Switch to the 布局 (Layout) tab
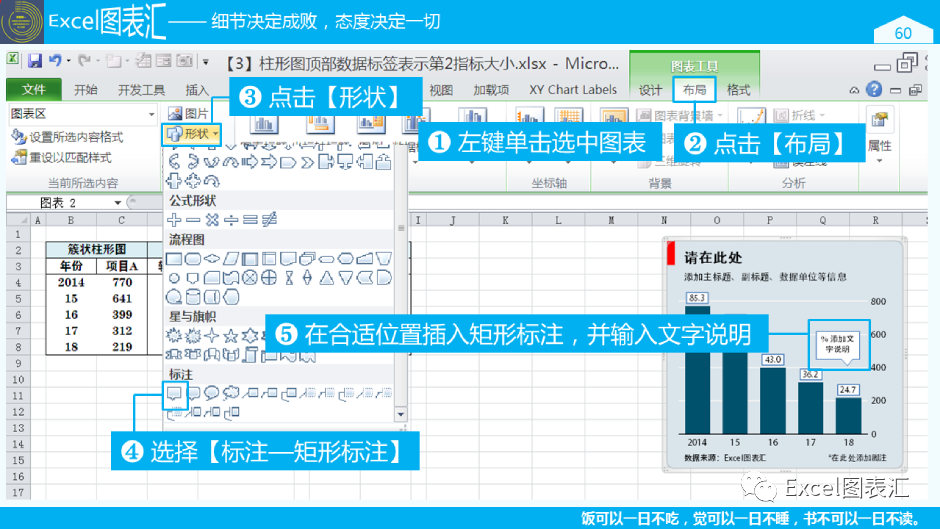 pos(694,90)
